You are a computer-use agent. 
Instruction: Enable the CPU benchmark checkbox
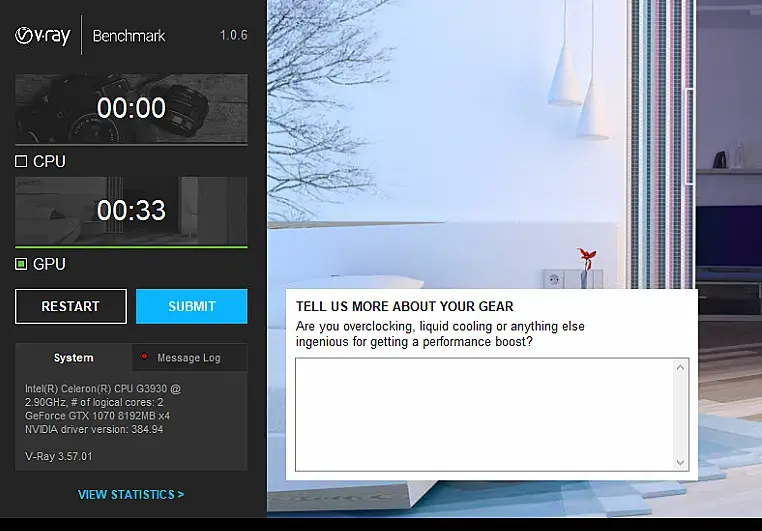21,161
